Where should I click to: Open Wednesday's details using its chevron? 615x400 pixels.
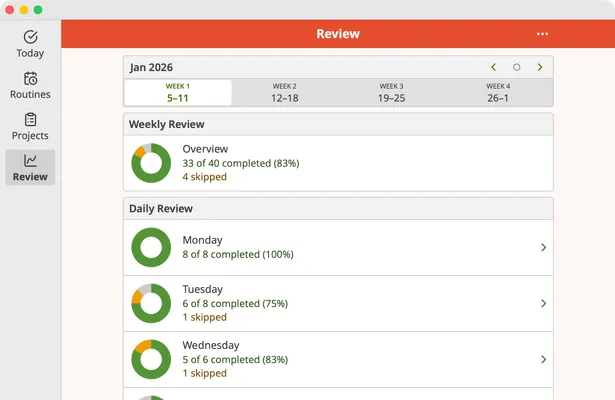click(544, 360)
